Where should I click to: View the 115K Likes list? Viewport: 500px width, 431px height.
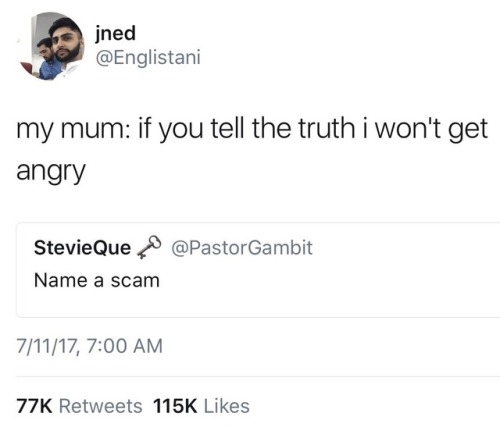click(x=201, y=406)
